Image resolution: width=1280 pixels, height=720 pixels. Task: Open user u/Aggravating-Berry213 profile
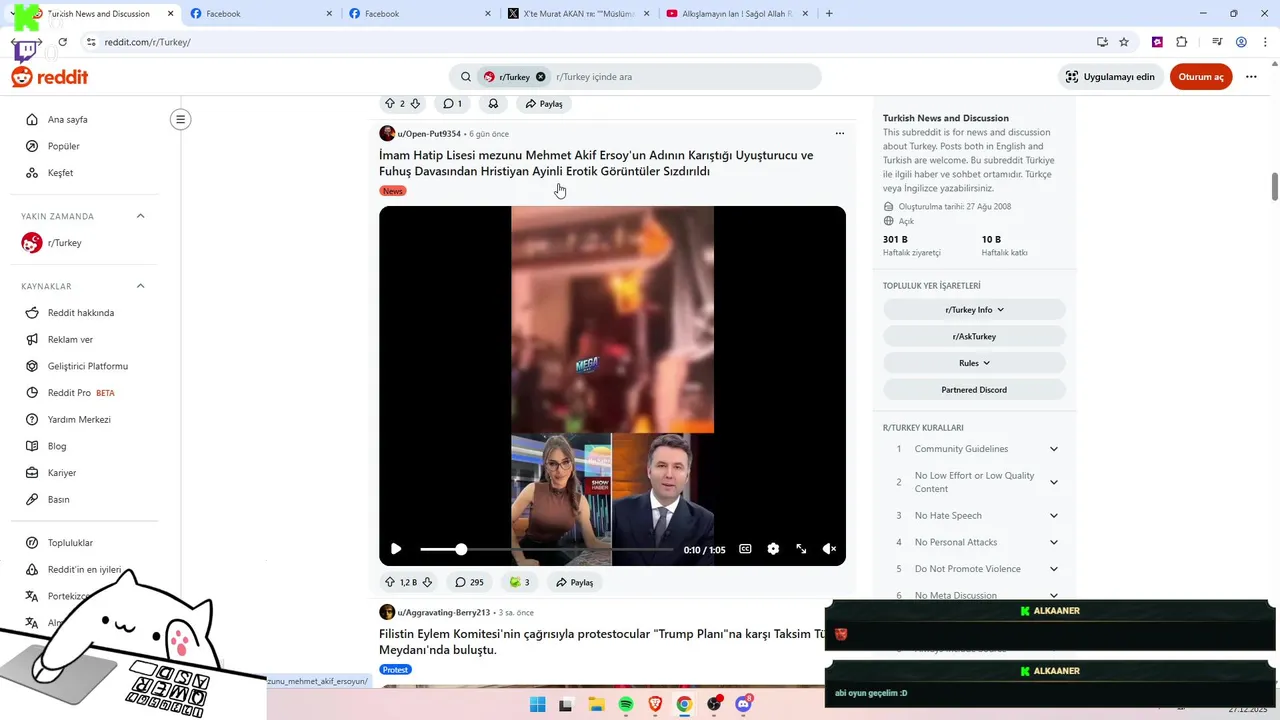(x=444, y=612)
